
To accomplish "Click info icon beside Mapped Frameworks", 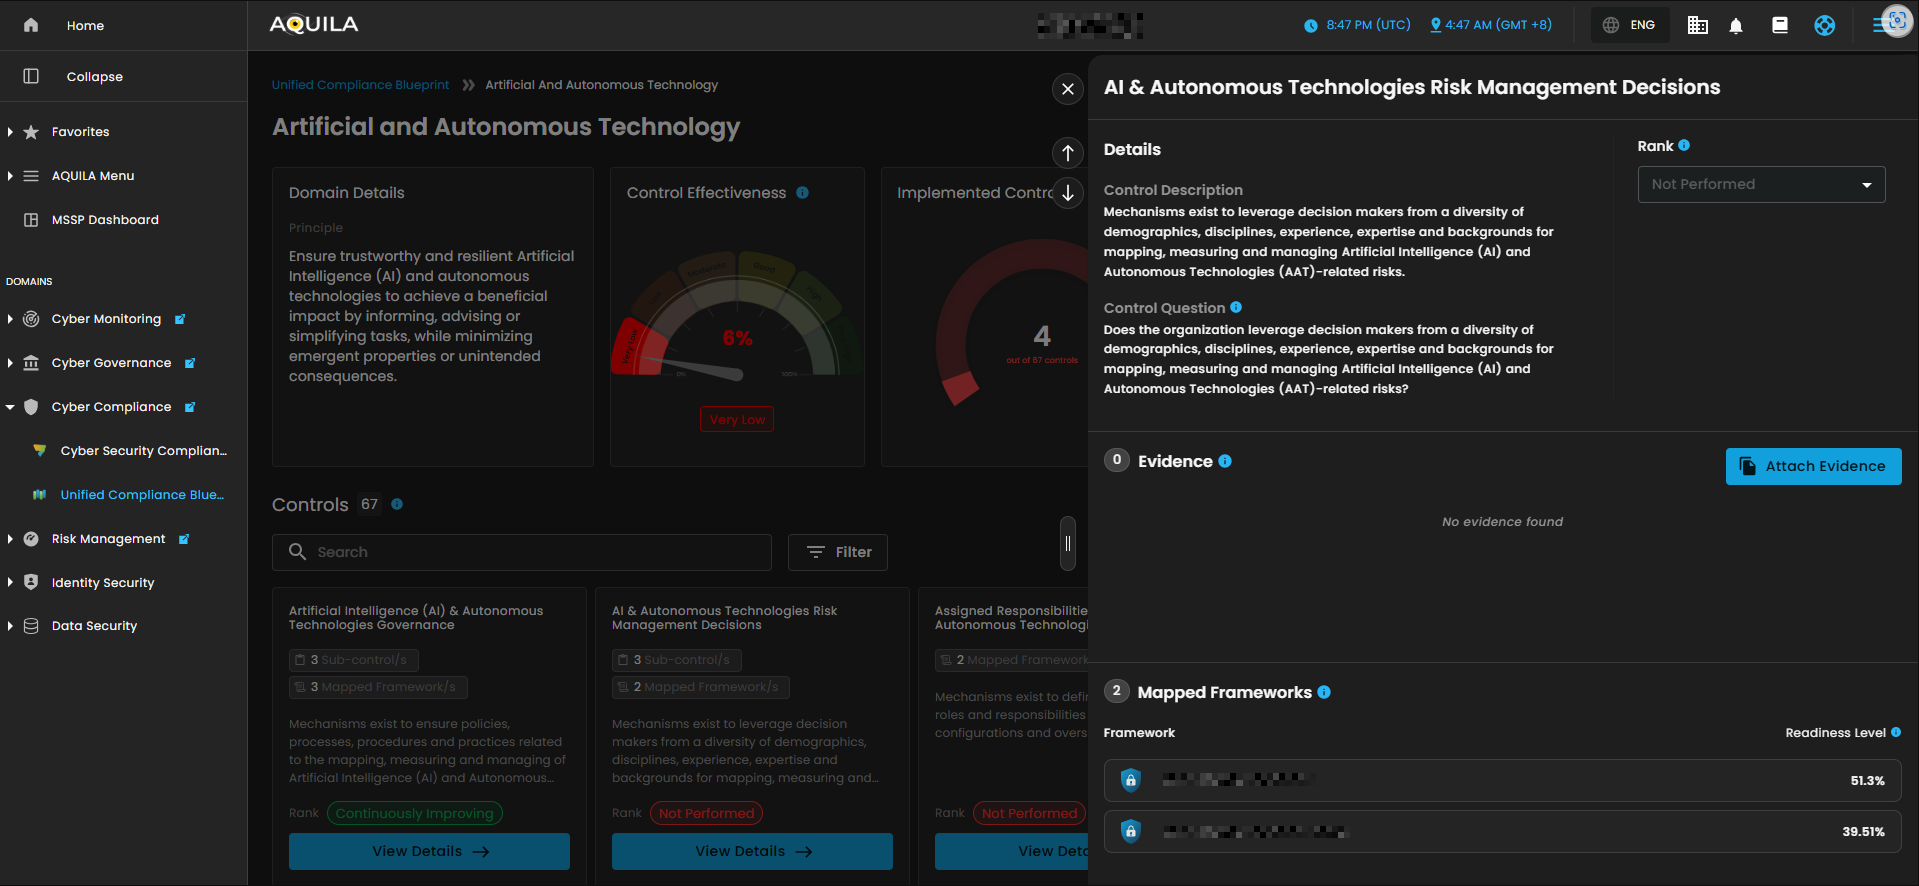I will pos(1324,692).
